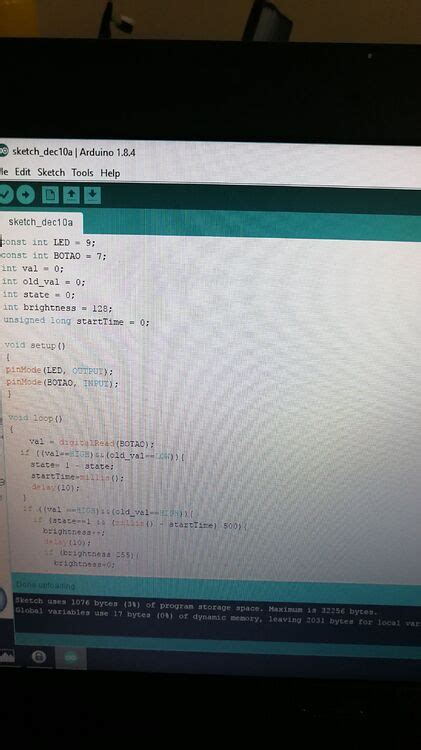Click the 'startTime=millis();' line
Viewport: 421px width, 750px height.
[78, 477]
